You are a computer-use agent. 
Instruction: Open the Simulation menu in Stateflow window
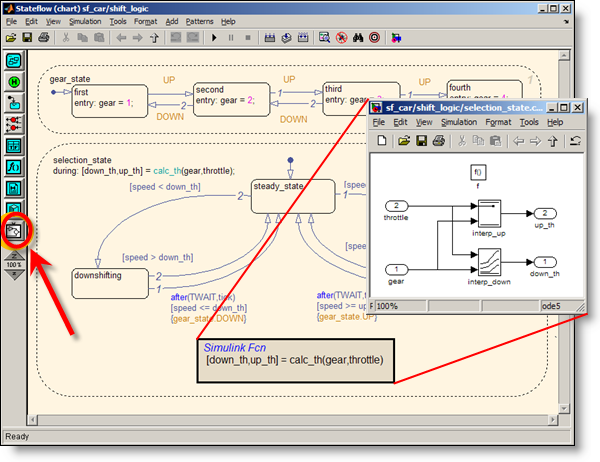click(84, 21)
